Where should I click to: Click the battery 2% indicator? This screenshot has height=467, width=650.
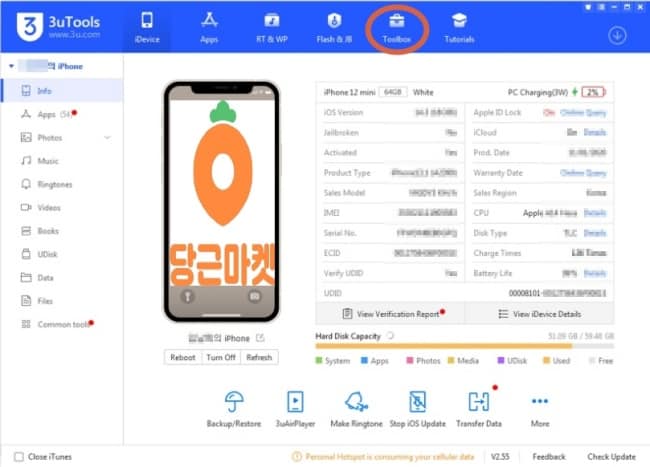[593, 92]
